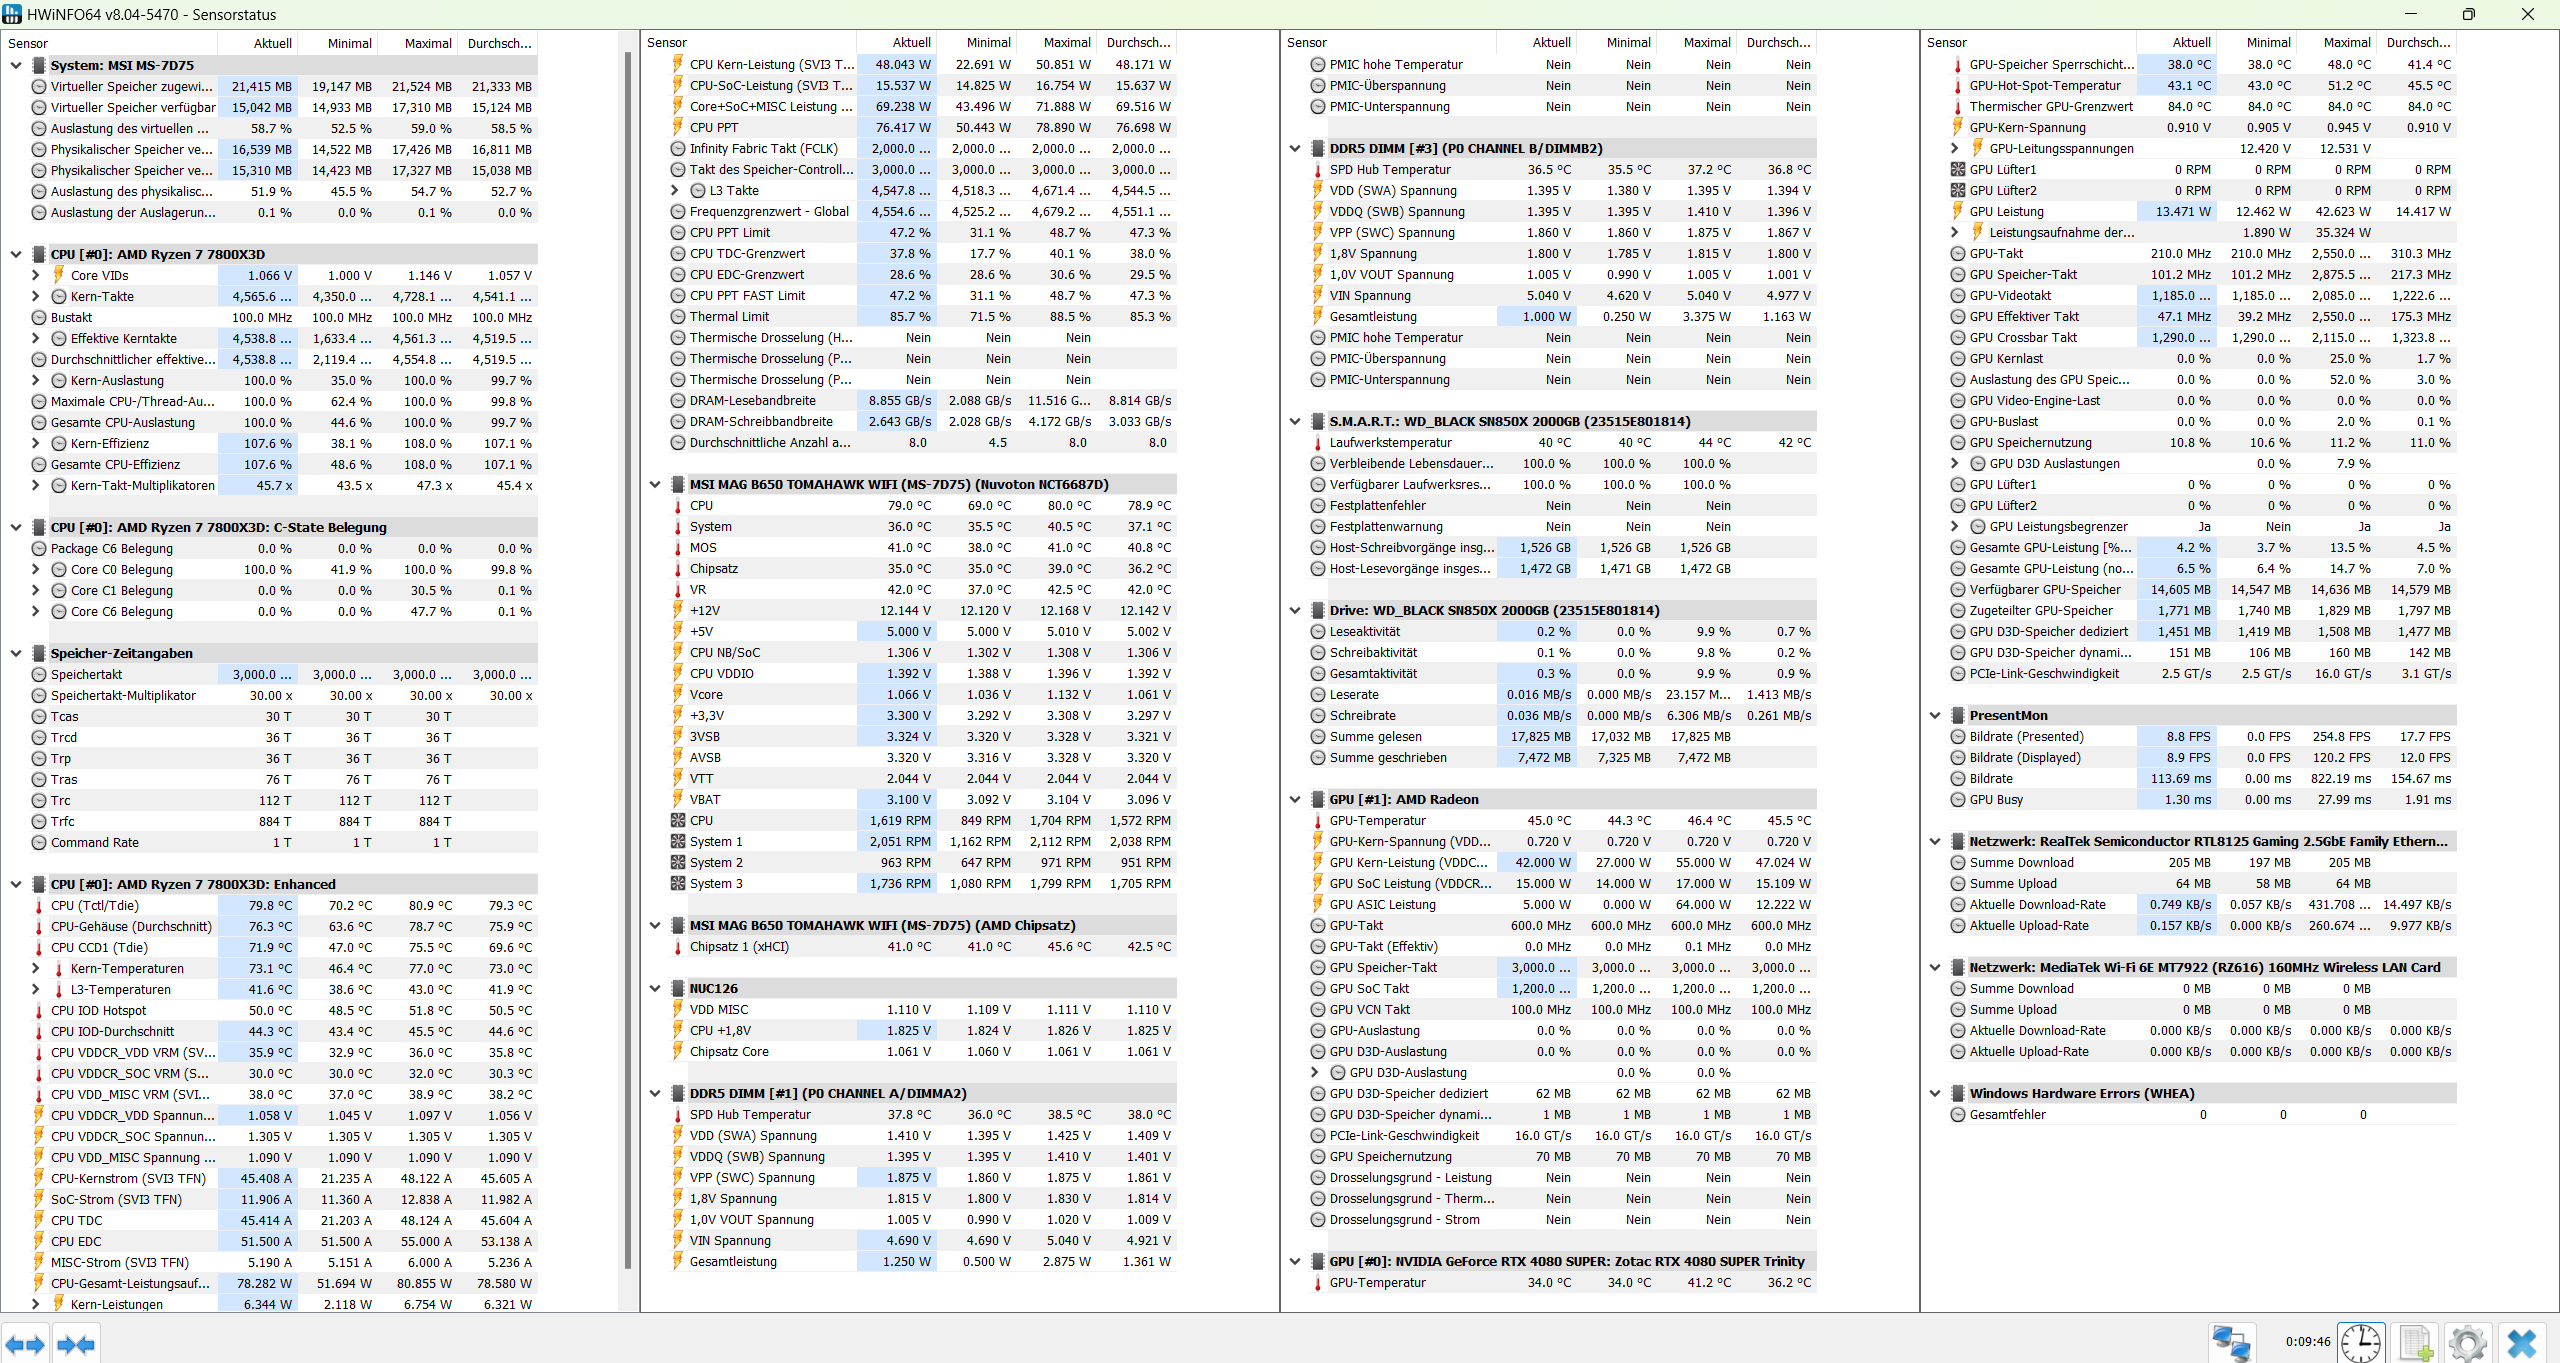Screen dimensions: 2560x1363
Task: Click the shrink panels arrows button
Action: 76,1344
